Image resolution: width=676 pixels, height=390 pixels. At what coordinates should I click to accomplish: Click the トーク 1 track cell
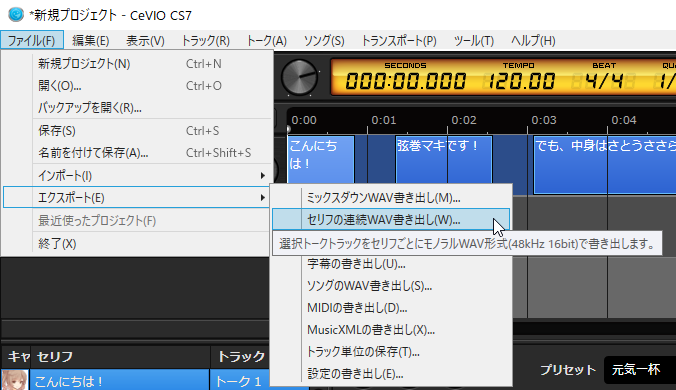click(240, 381)
